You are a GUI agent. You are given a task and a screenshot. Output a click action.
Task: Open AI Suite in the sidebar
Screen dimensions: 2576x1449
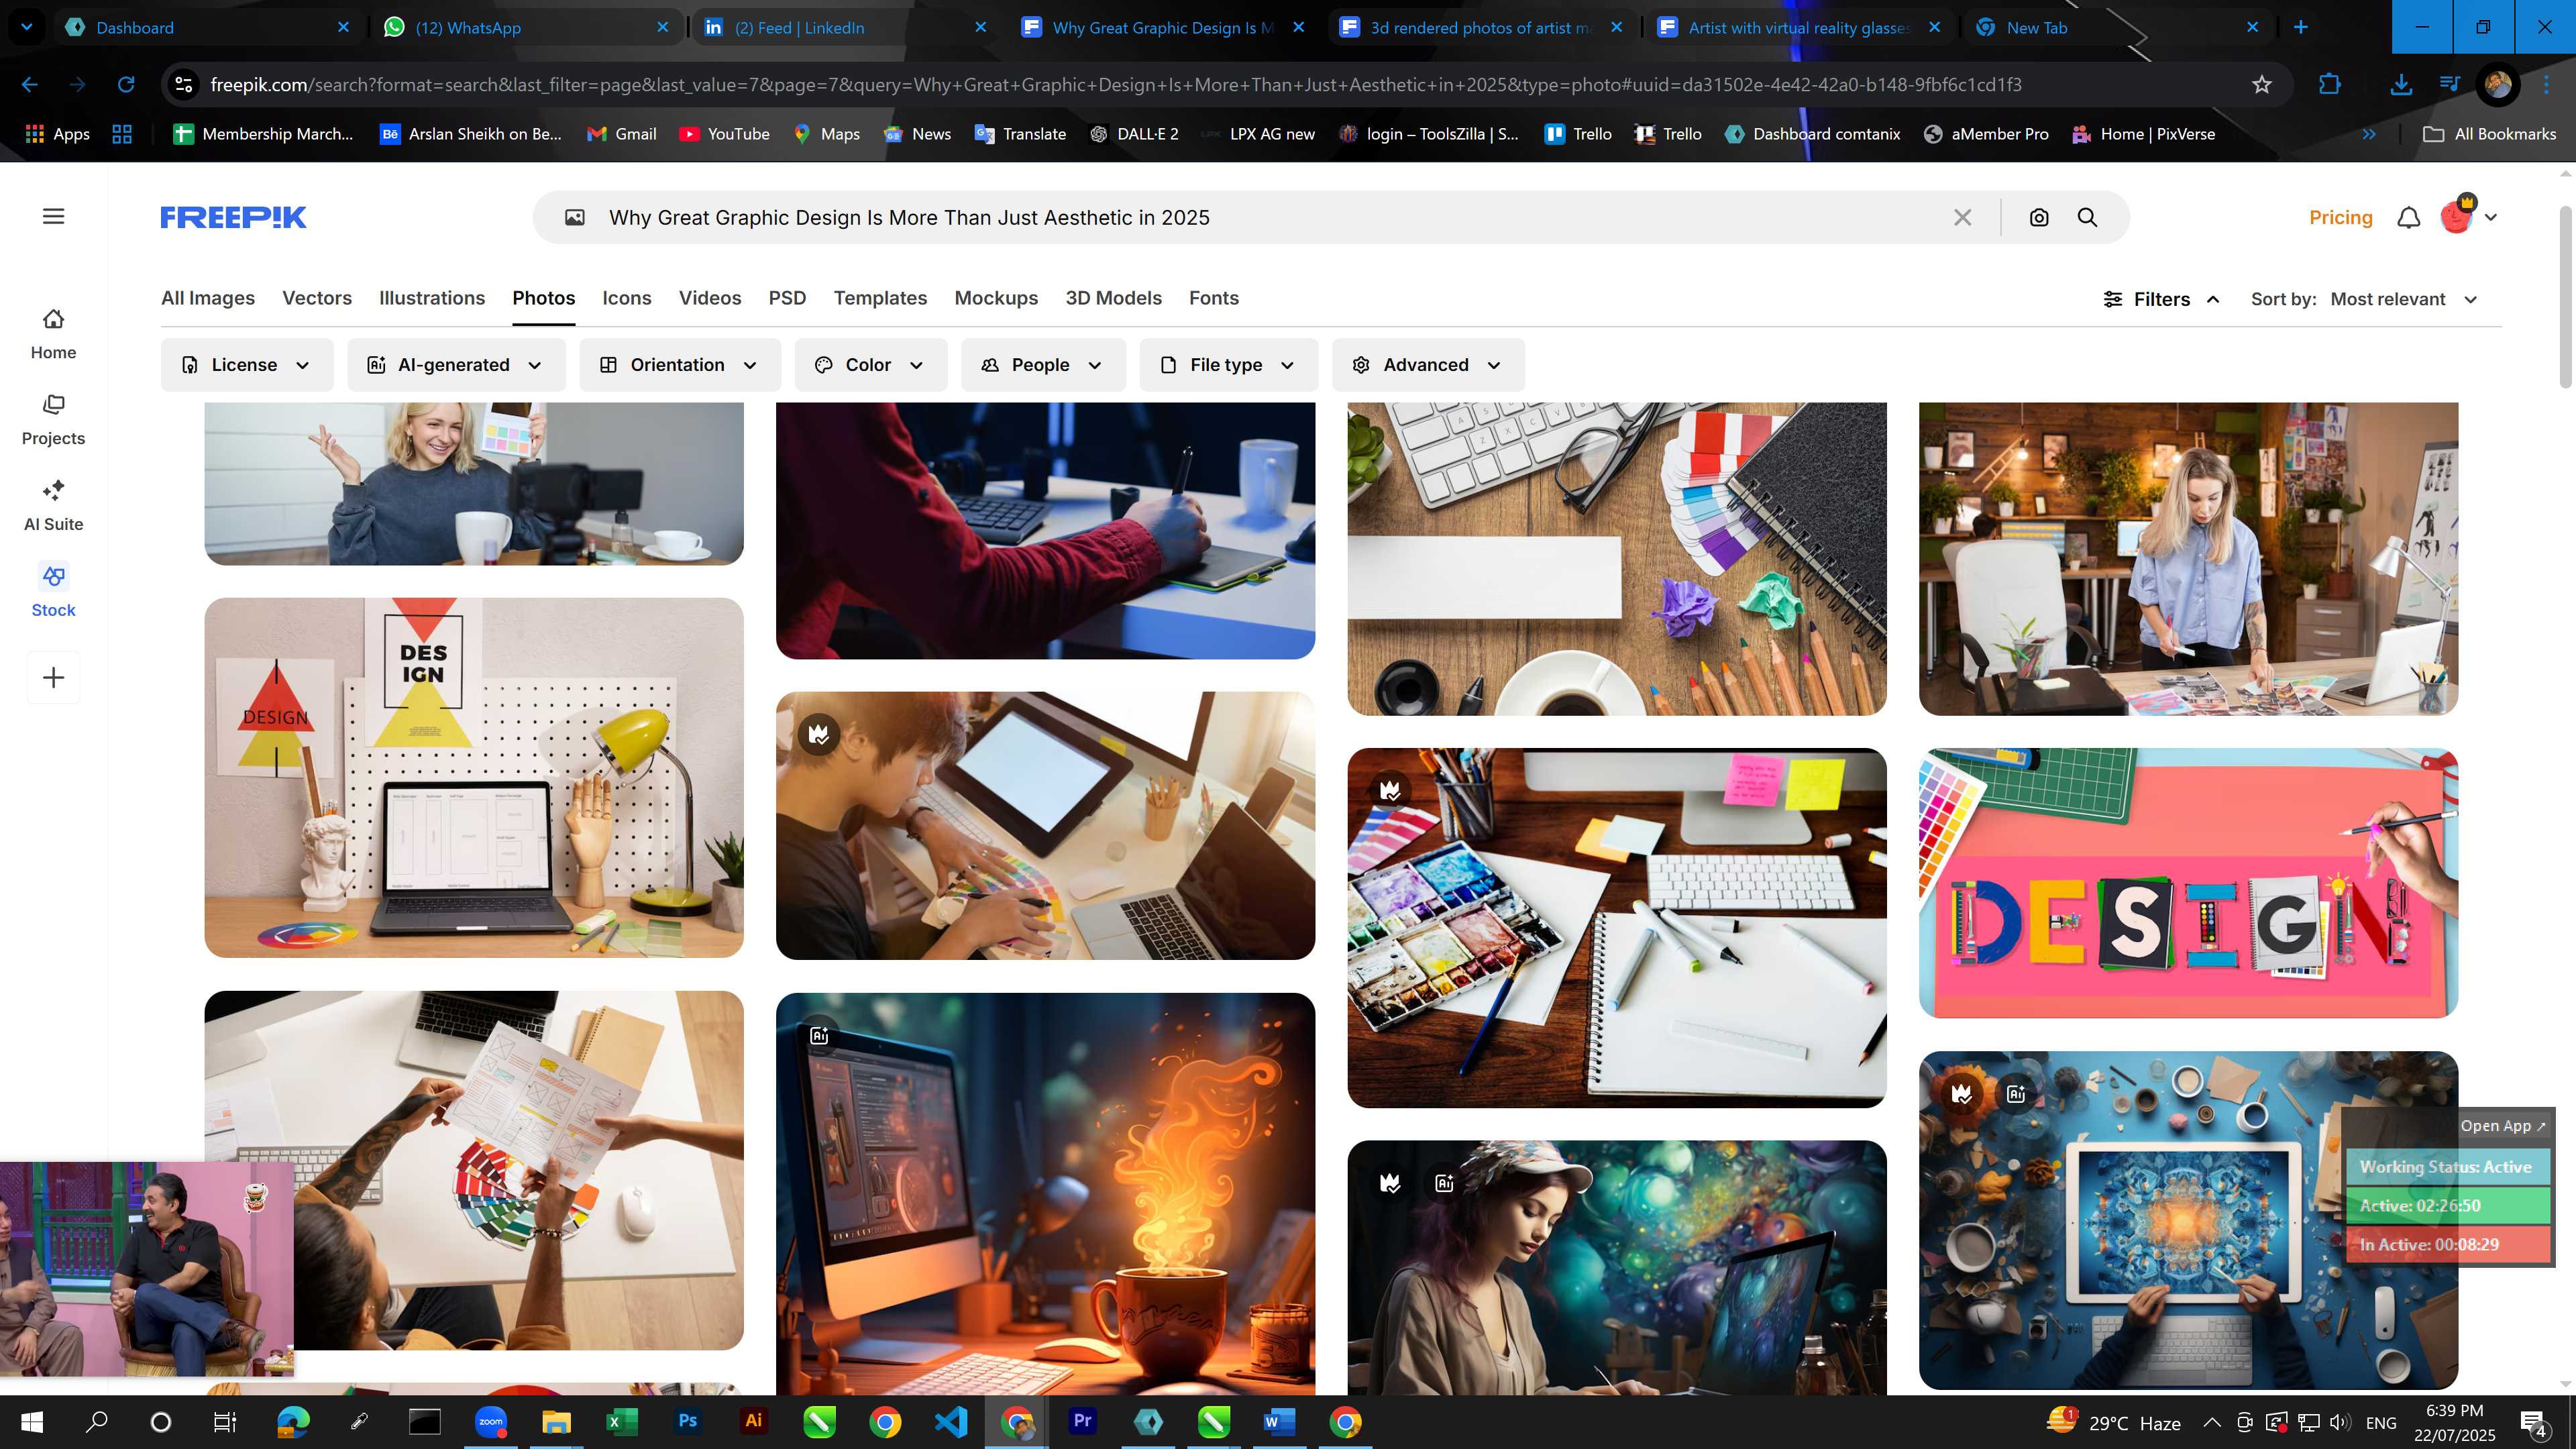pyautogui.click(x=53, y=506)
